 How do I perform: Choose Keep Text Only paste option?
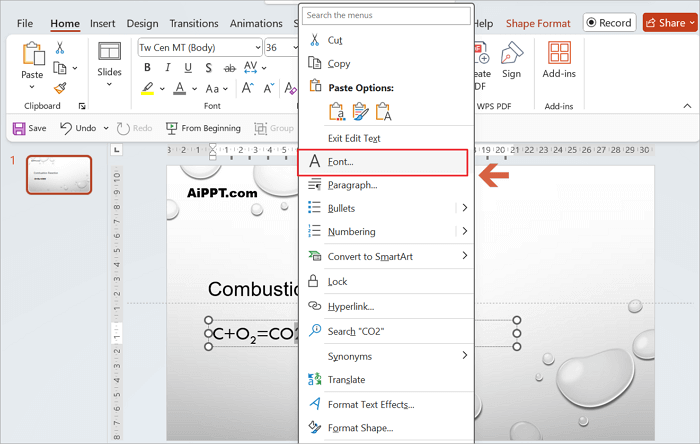382,111
